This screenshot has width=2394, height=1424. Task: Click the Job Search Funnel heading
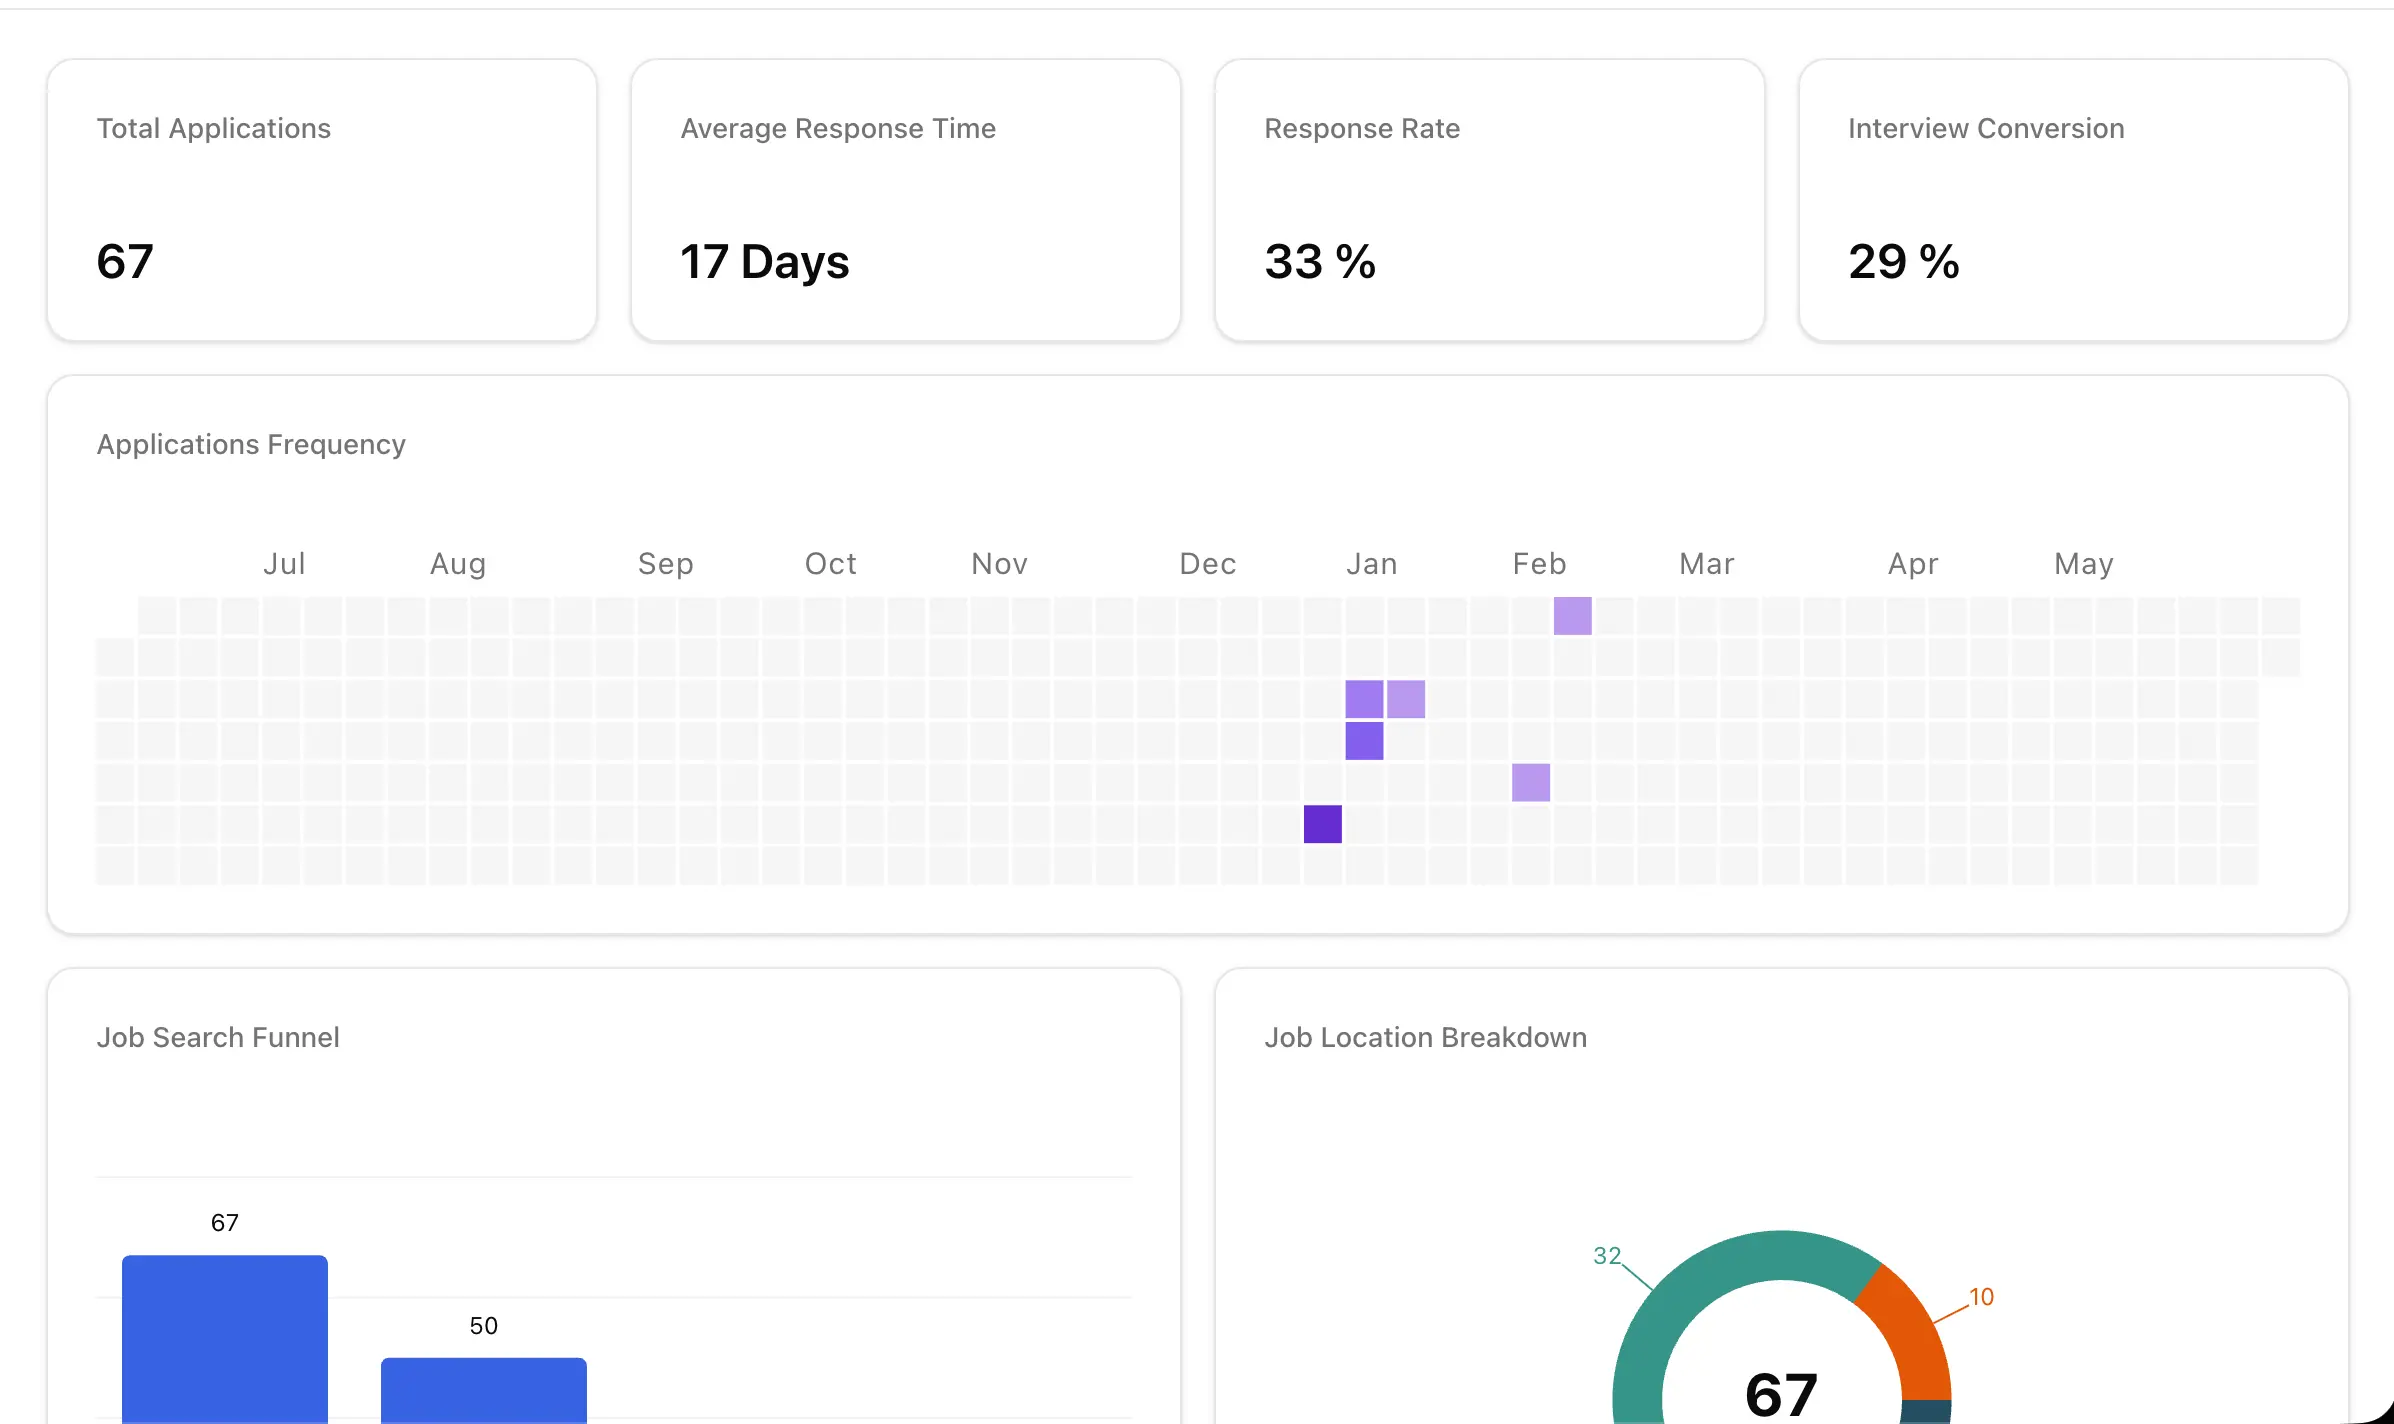[218, 1038]
